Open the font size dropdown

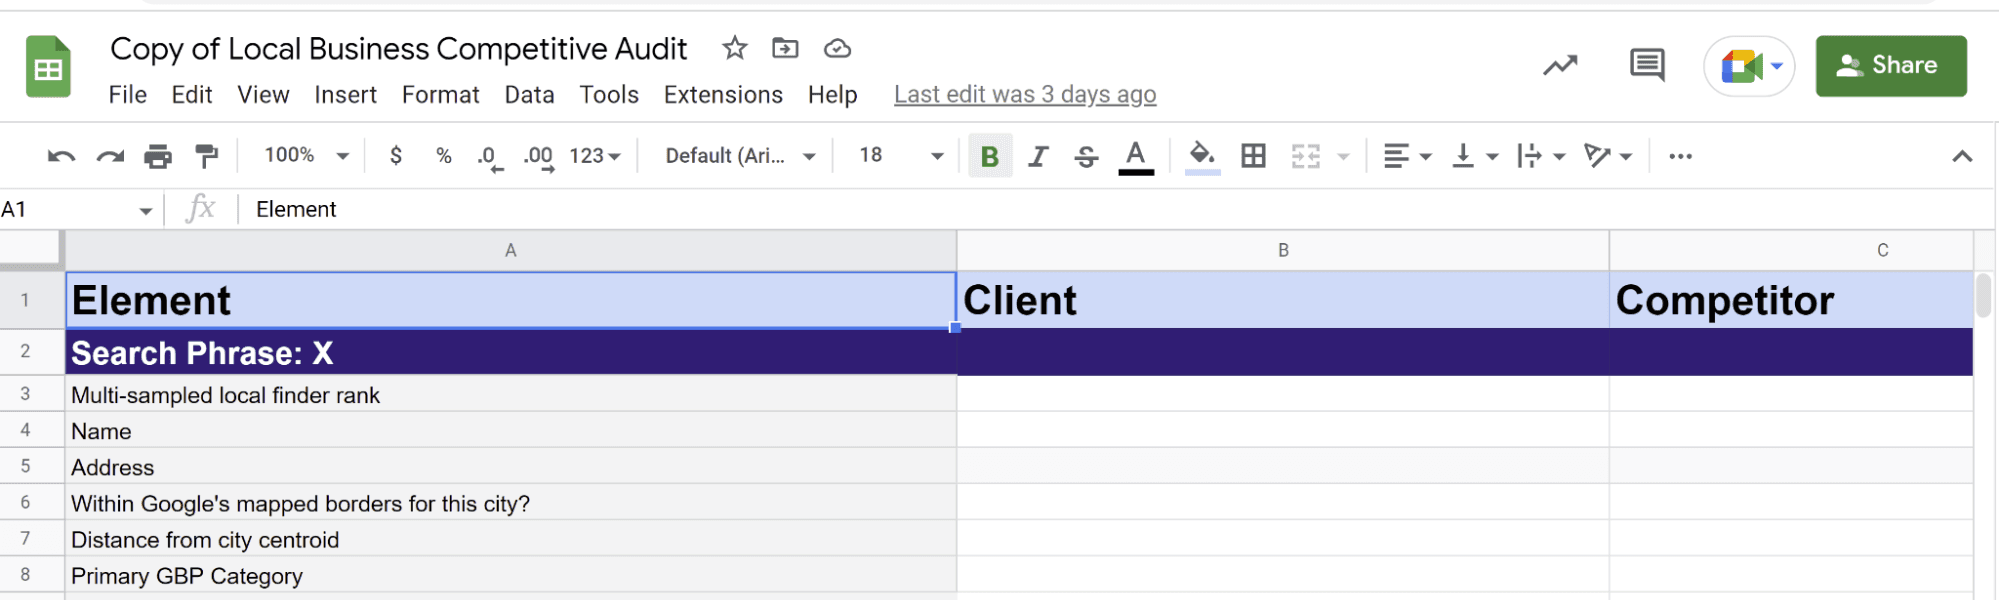[900, 156]
